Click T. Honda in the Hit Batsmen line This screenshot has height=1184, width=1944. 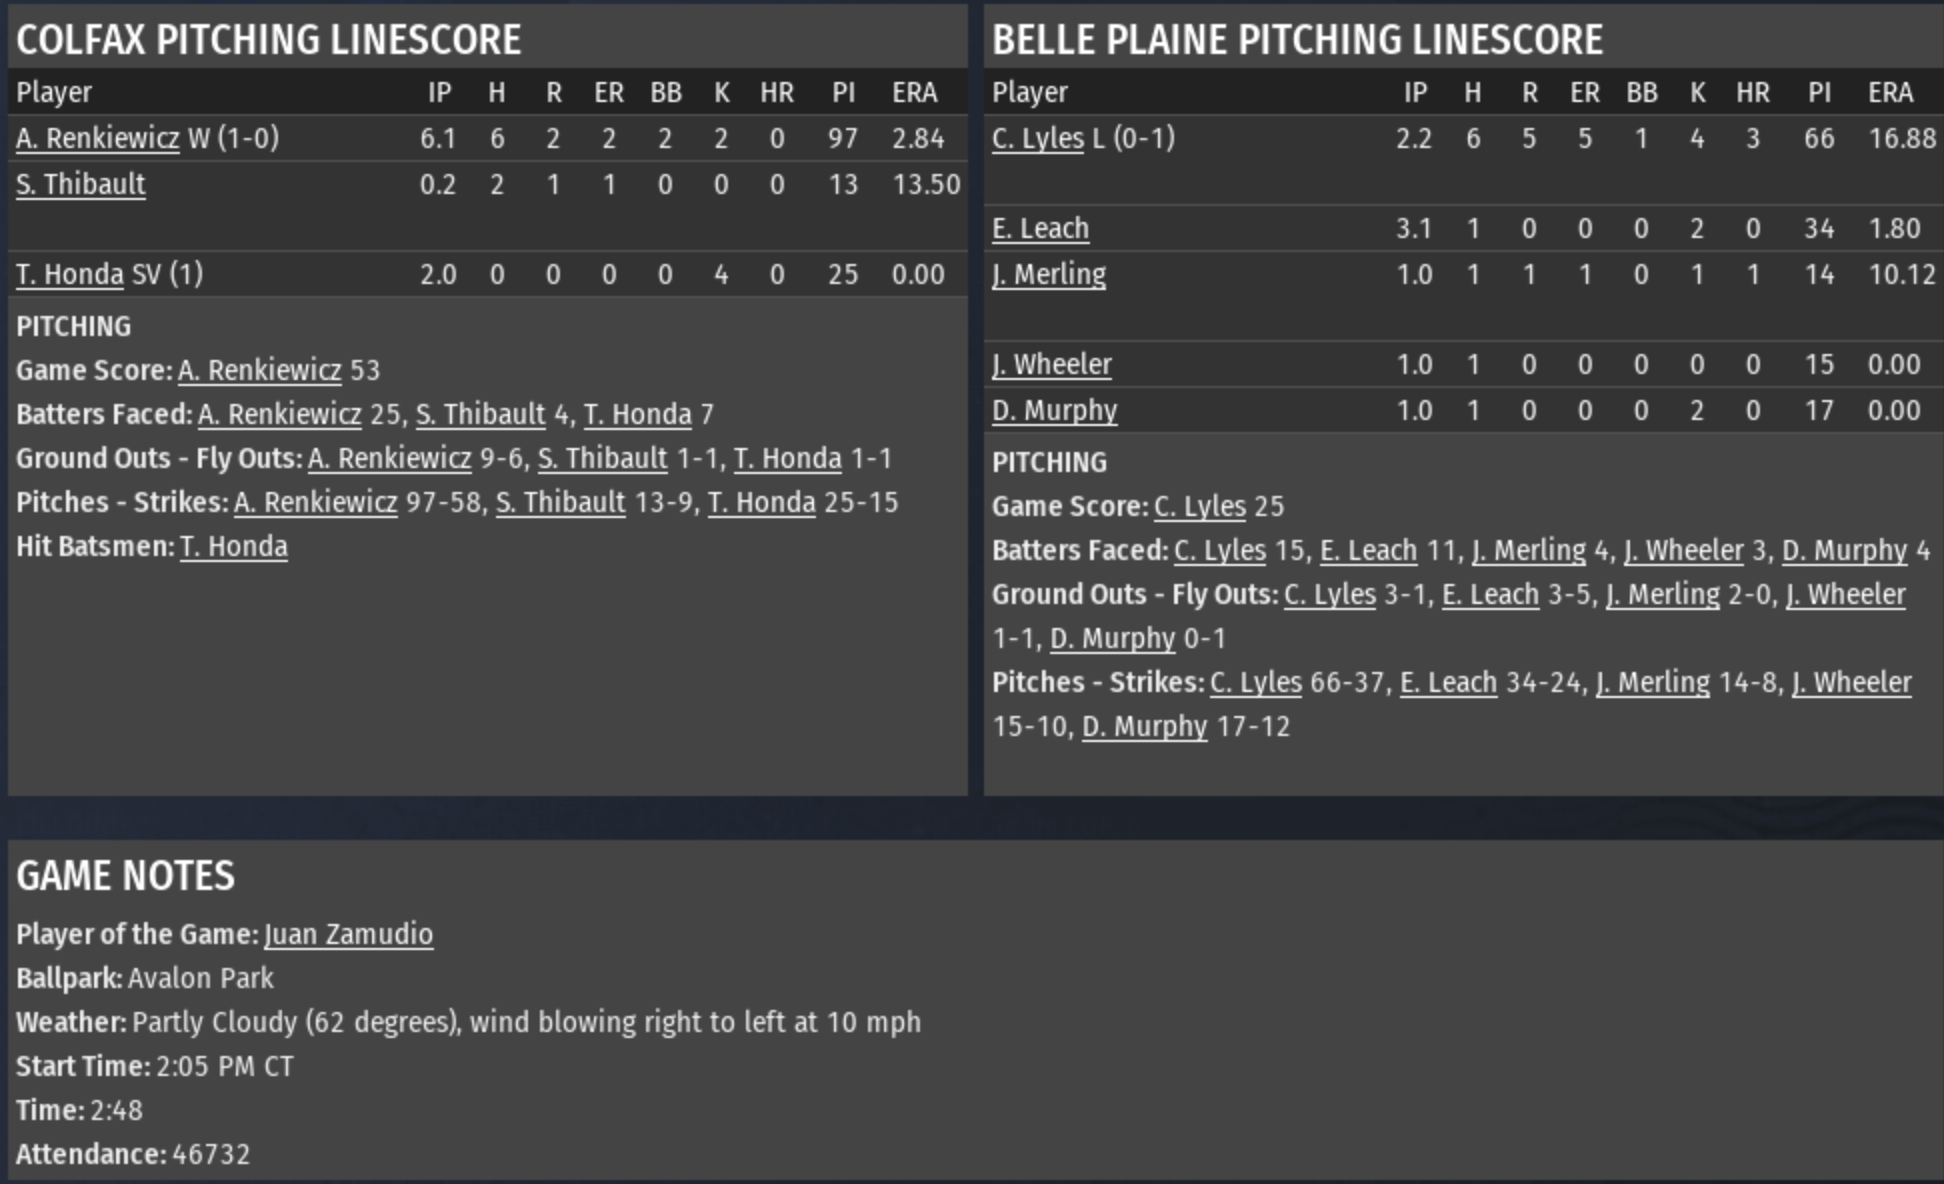click(234, 546)
